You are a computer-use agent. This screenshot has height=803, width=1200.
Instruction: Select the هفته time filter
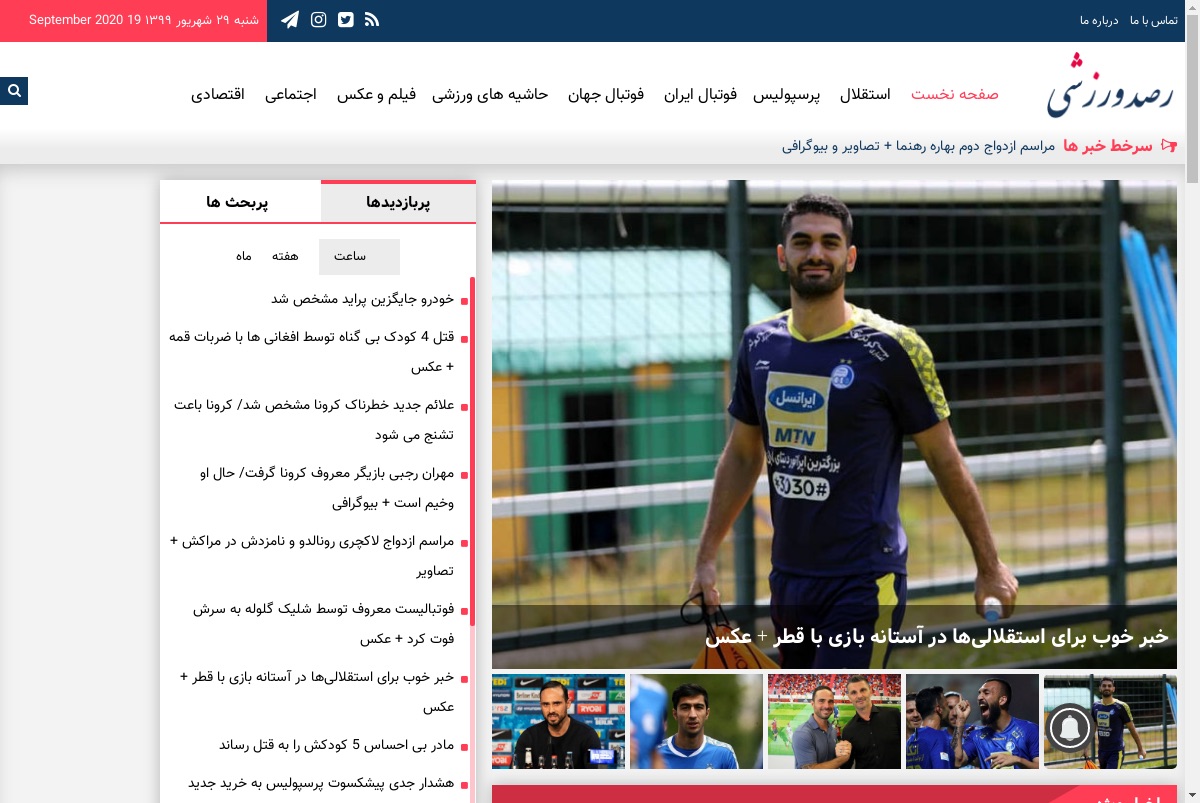pyautogui.click(x=285, y=256)
